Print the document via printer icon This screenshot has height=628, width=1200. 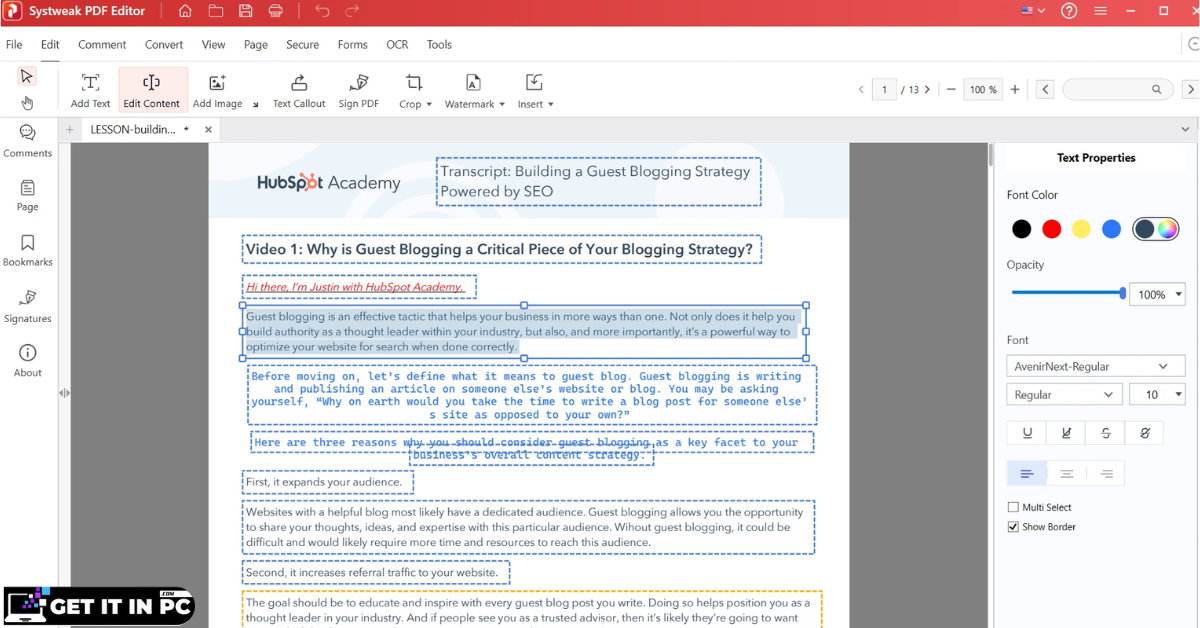coord(276,11)
